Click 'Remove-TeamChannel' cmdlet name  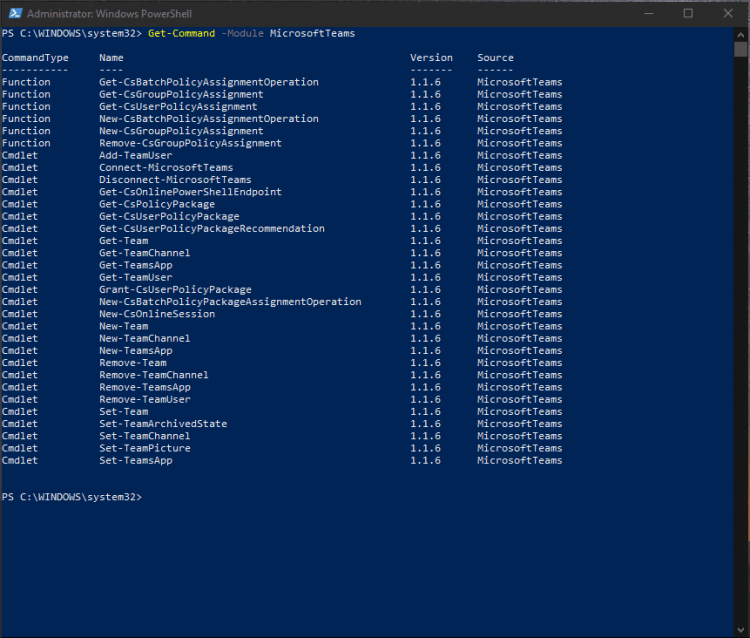[154, 375]
